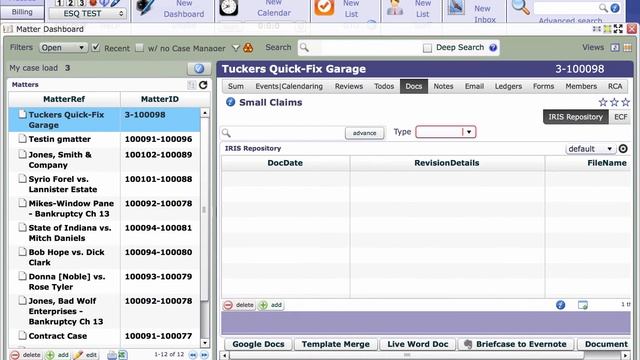Click third rating star
The image size is (640, 360).
click(x=625, y=102)
